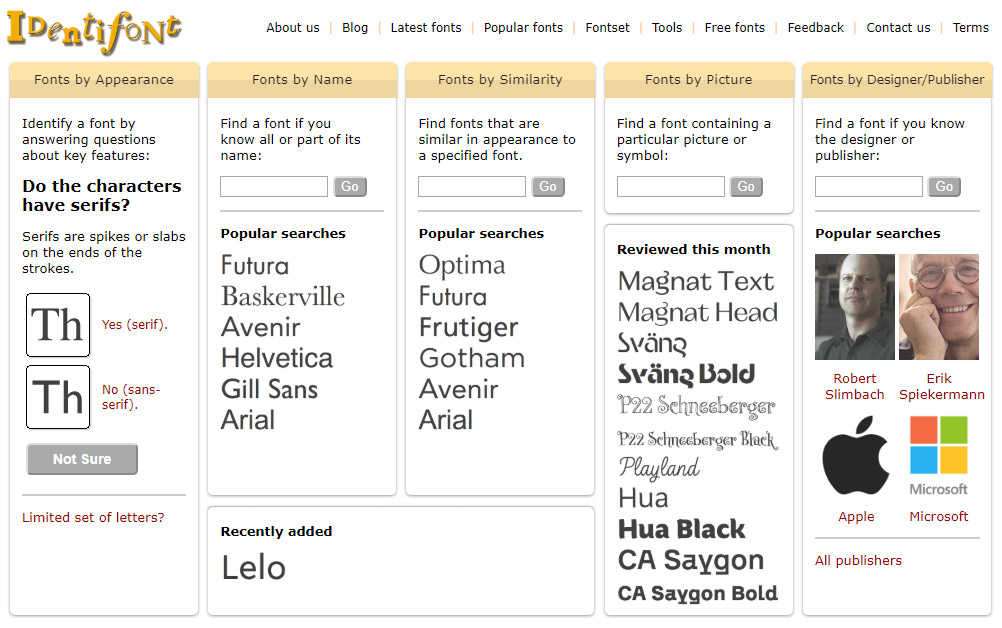
Task: Open the Feedback page
Action: click(815, 27)
